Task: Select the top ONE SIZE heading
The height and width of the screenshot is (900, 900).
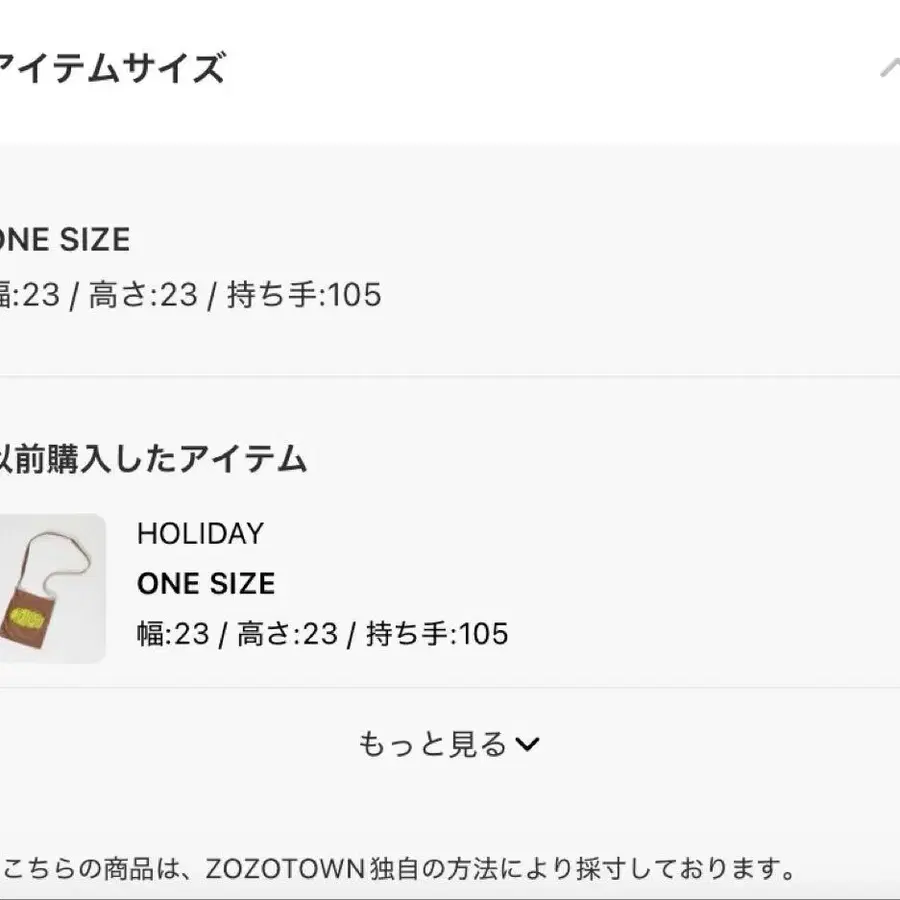Action: [x=64, y=240]
